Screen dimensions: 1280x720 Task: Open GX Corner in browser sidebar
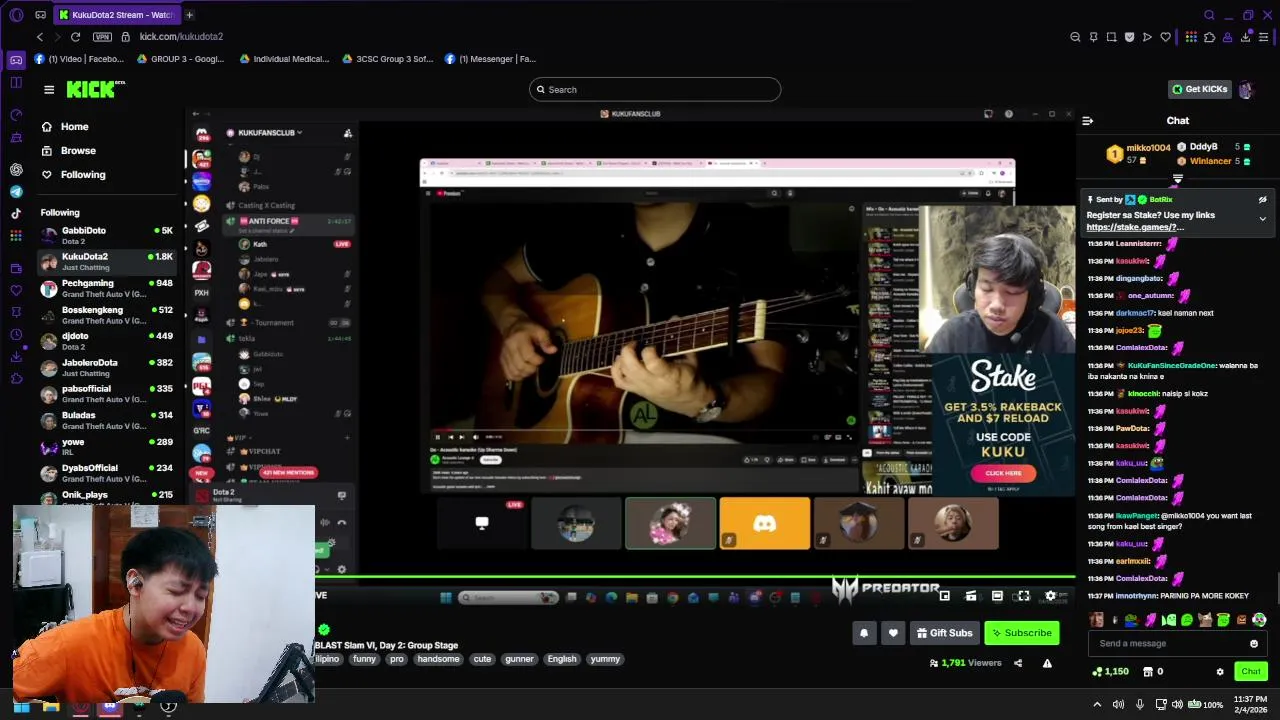16,60
